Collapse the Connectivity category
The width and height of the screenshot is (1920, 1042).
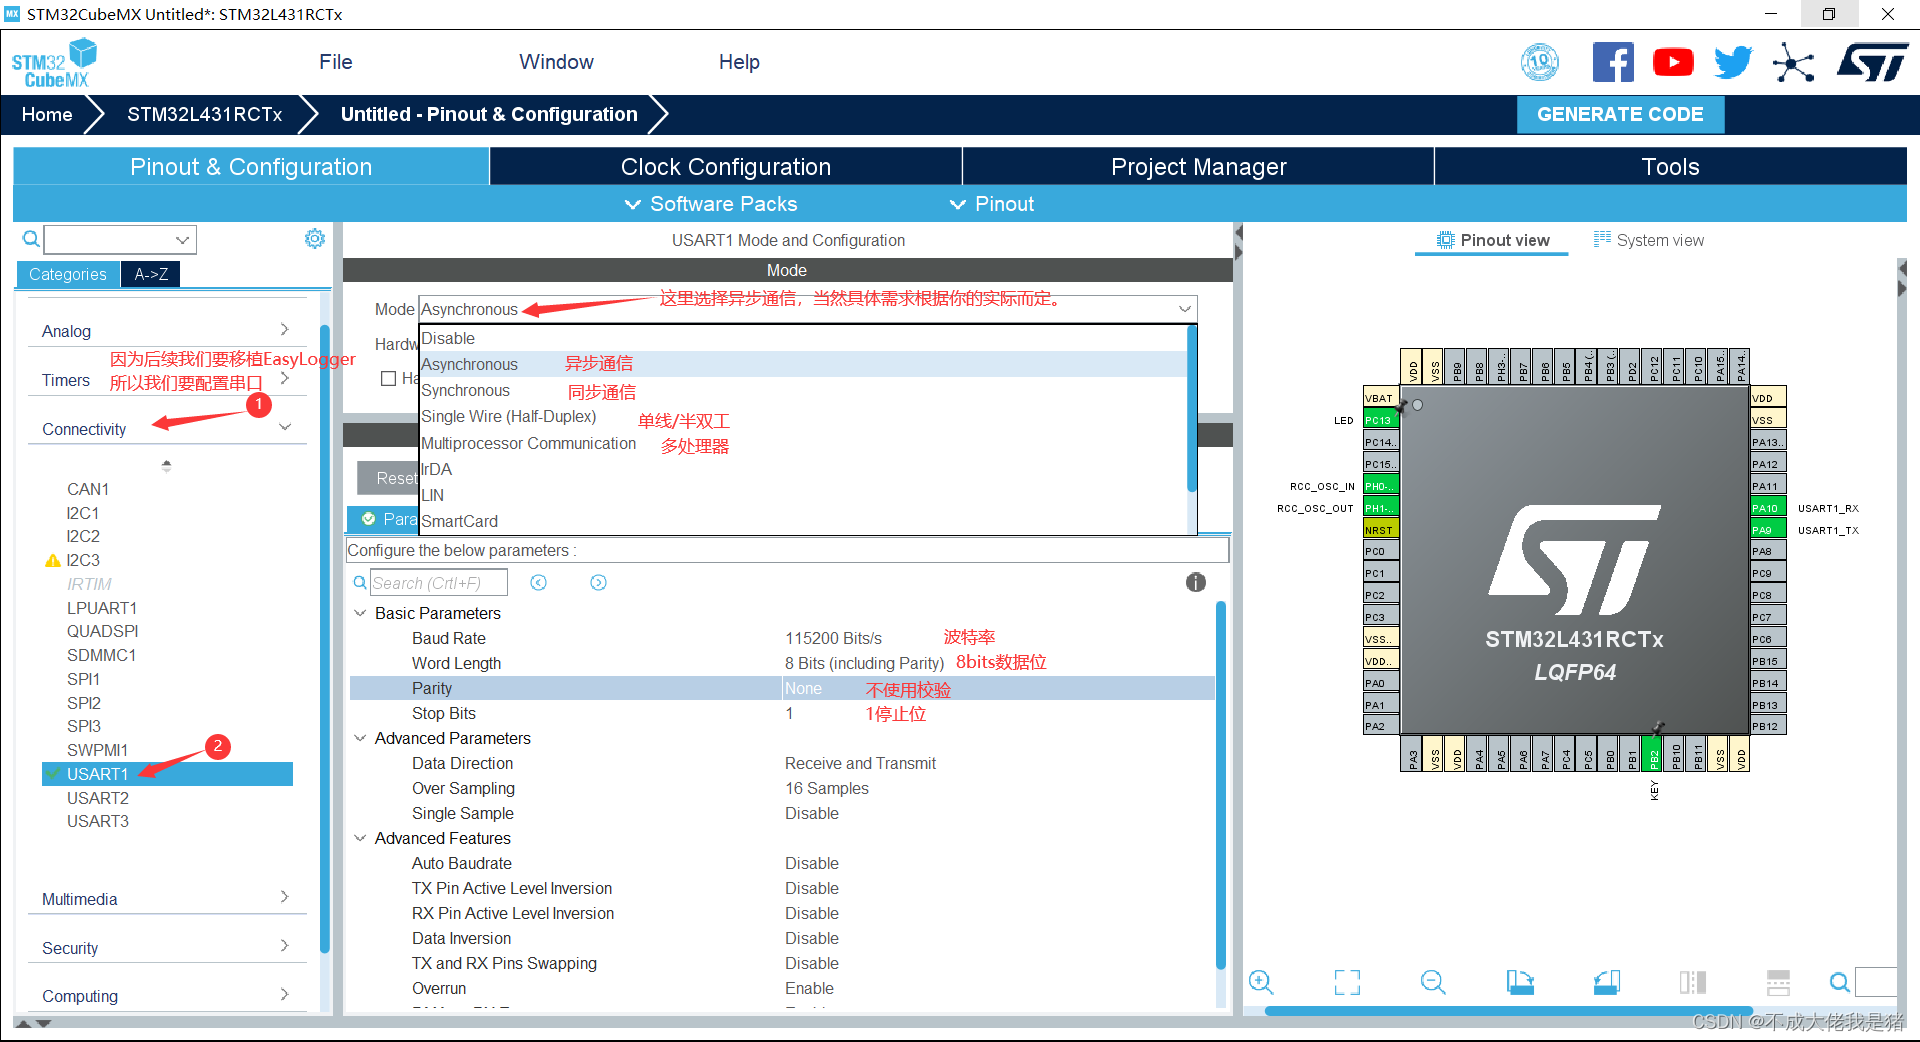click(166, 429)
